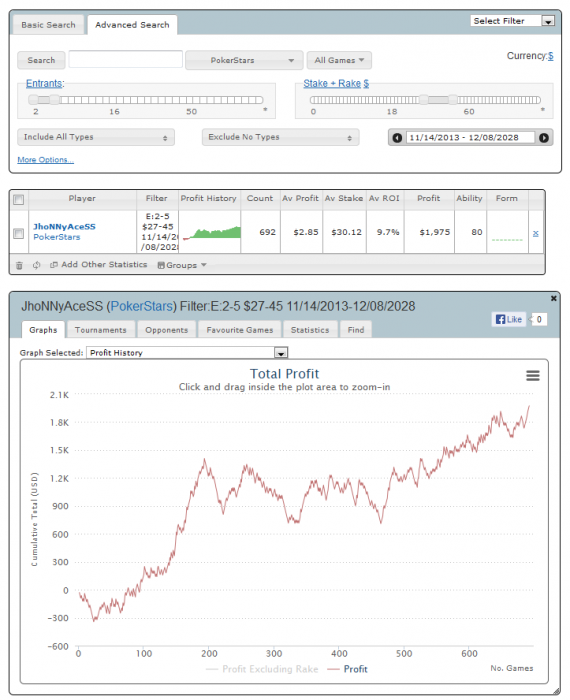
Task: Toggle the select-all checkbox in table header
Action: point(18,200)
